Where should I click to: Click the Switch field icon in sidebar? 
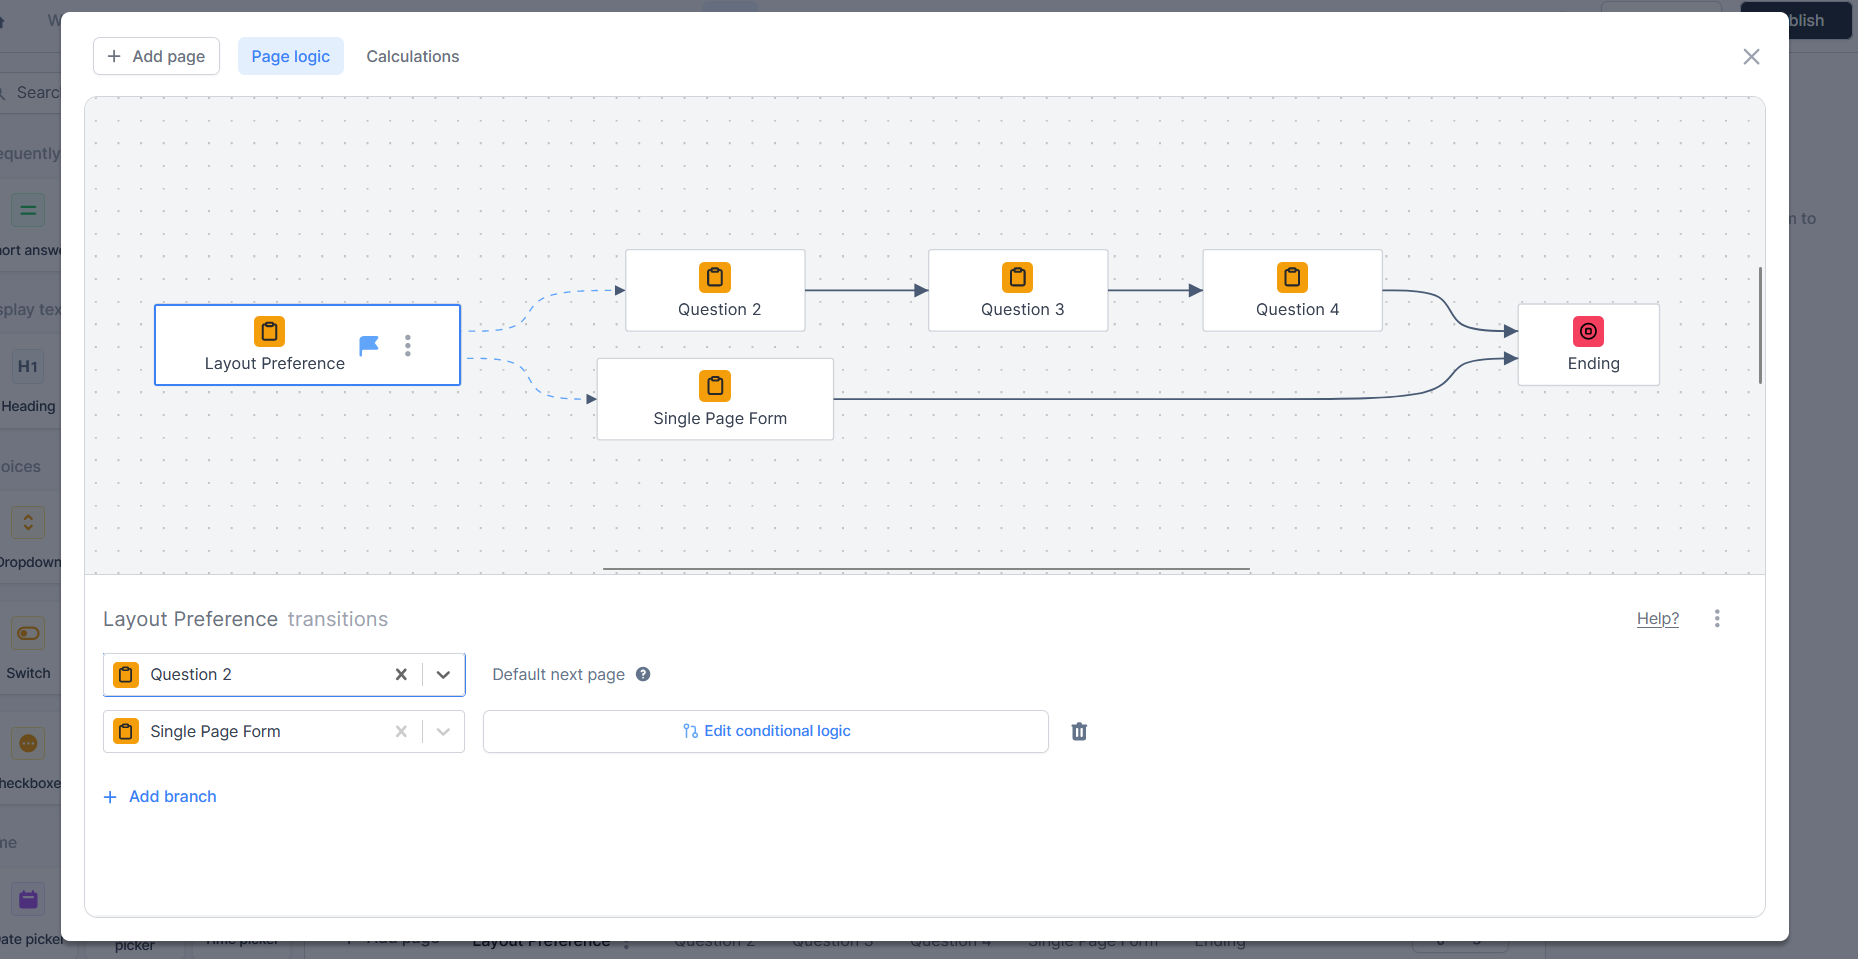coord(28,633)
